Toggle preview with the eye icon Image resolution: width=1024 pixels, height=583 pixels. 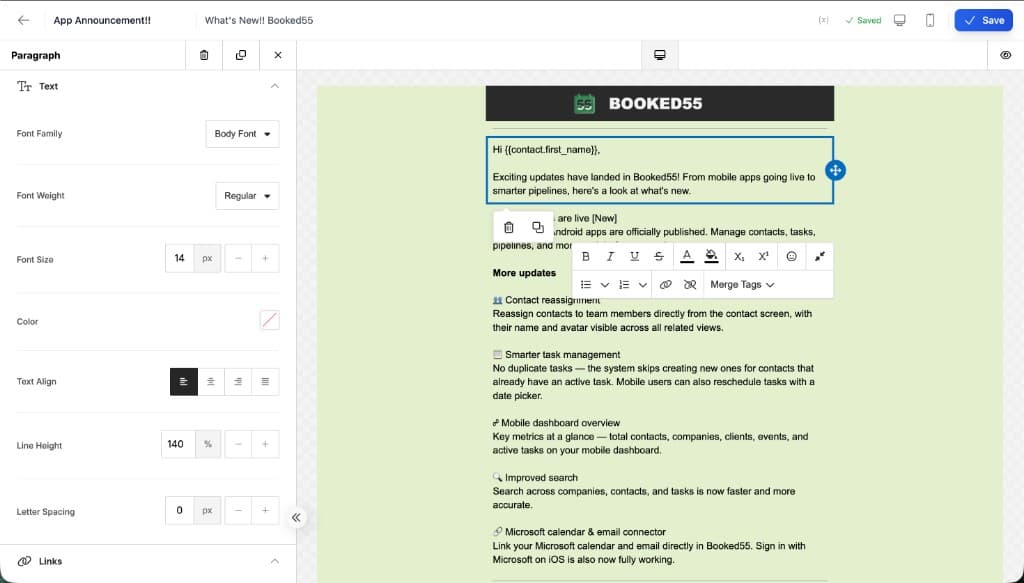(x=1006, y=55)
